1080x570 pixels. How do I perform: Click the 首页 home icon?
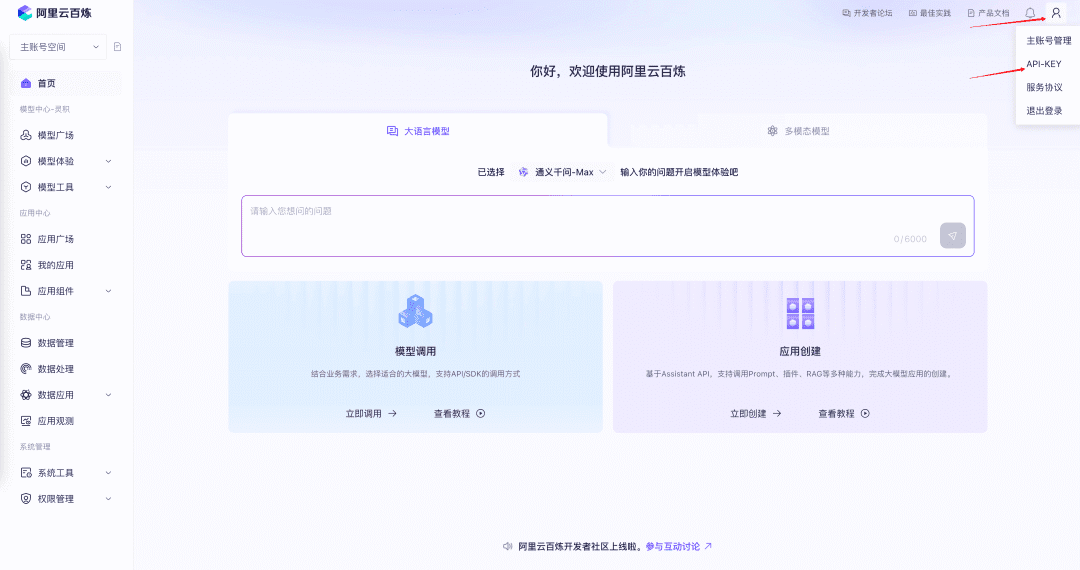(x=25, y=83)
